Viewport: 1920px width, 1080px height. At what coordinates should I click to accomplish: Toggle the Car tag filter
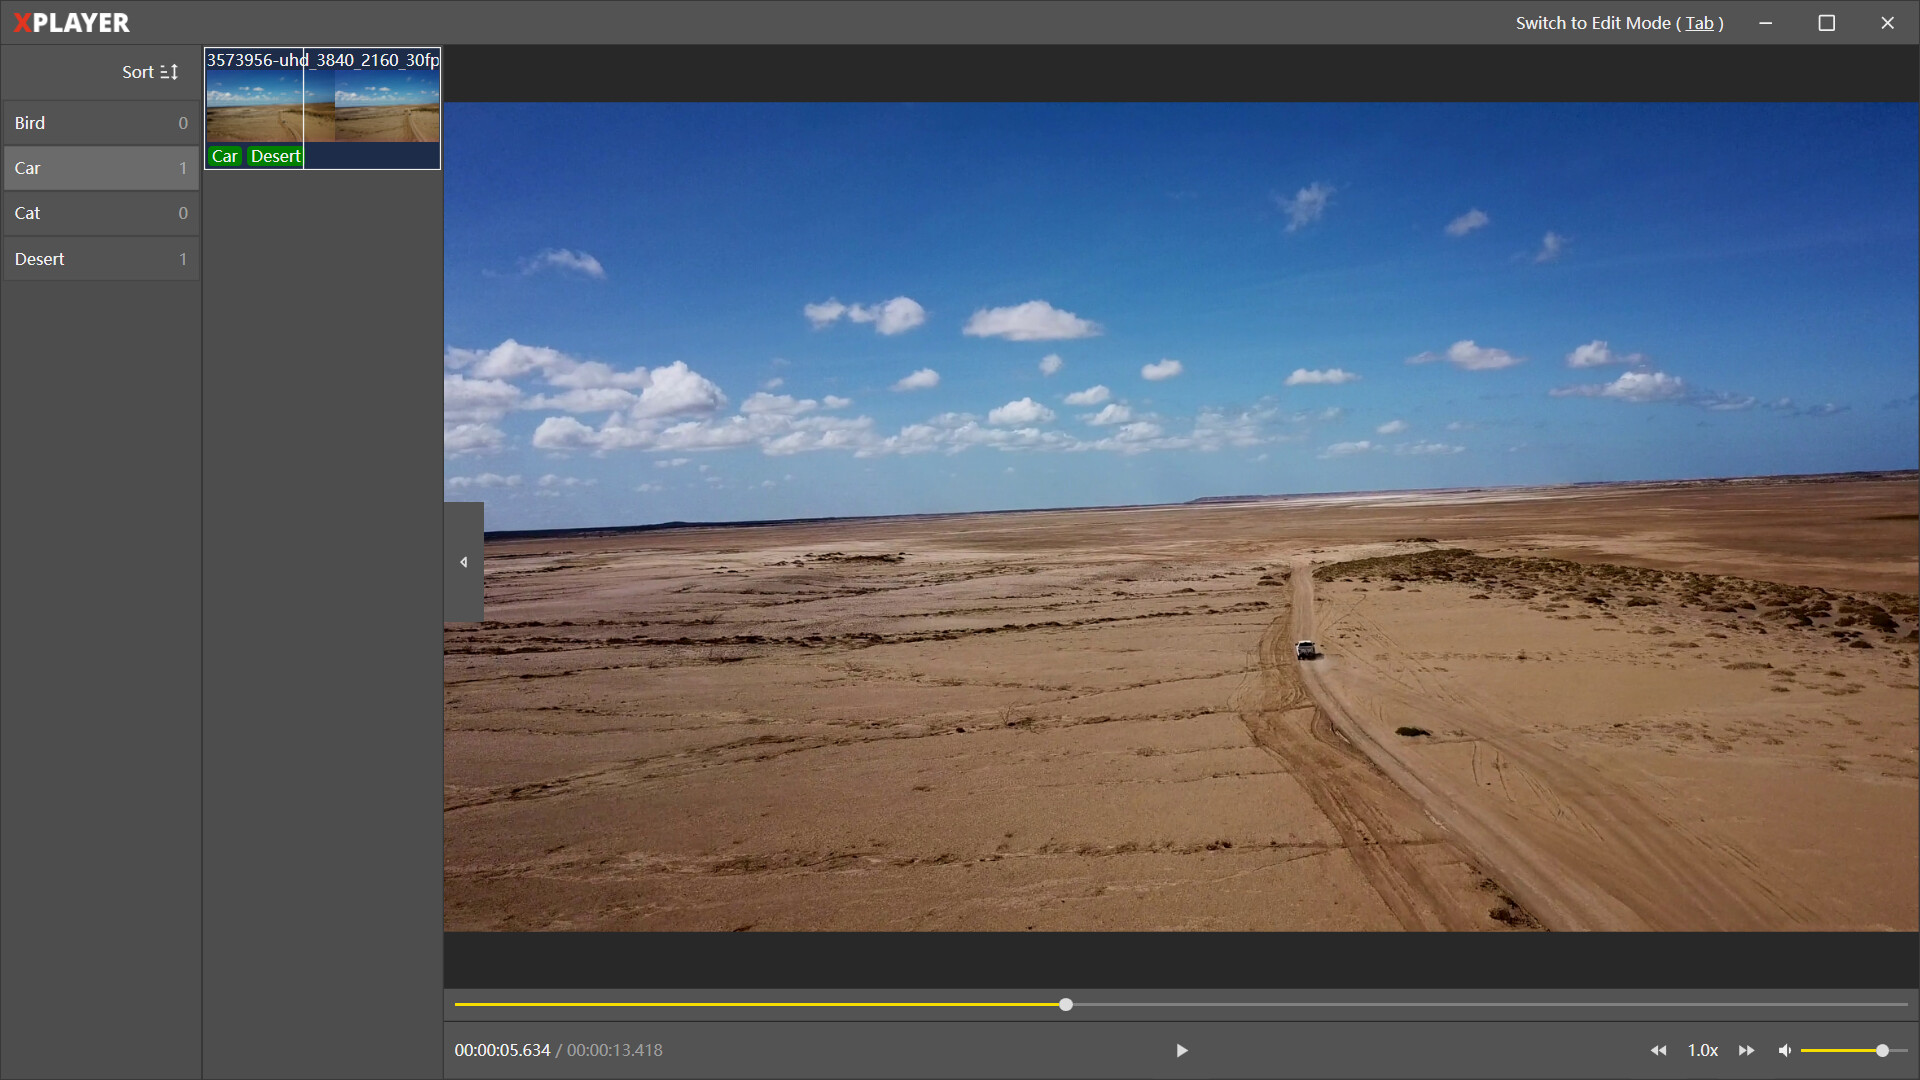[x=100, y=168]
